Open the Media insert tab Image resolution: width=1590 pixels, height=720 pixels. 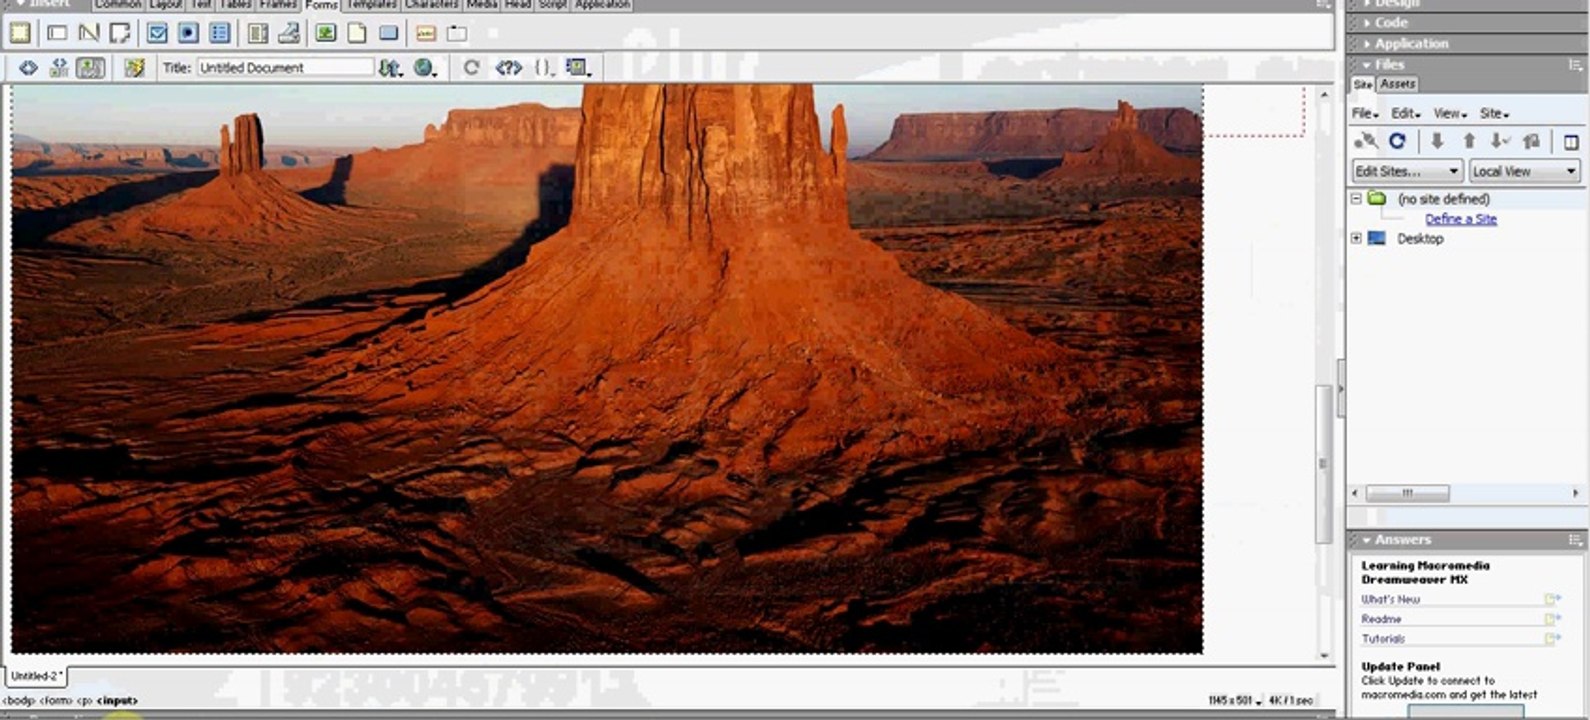(x=482, y=4)
